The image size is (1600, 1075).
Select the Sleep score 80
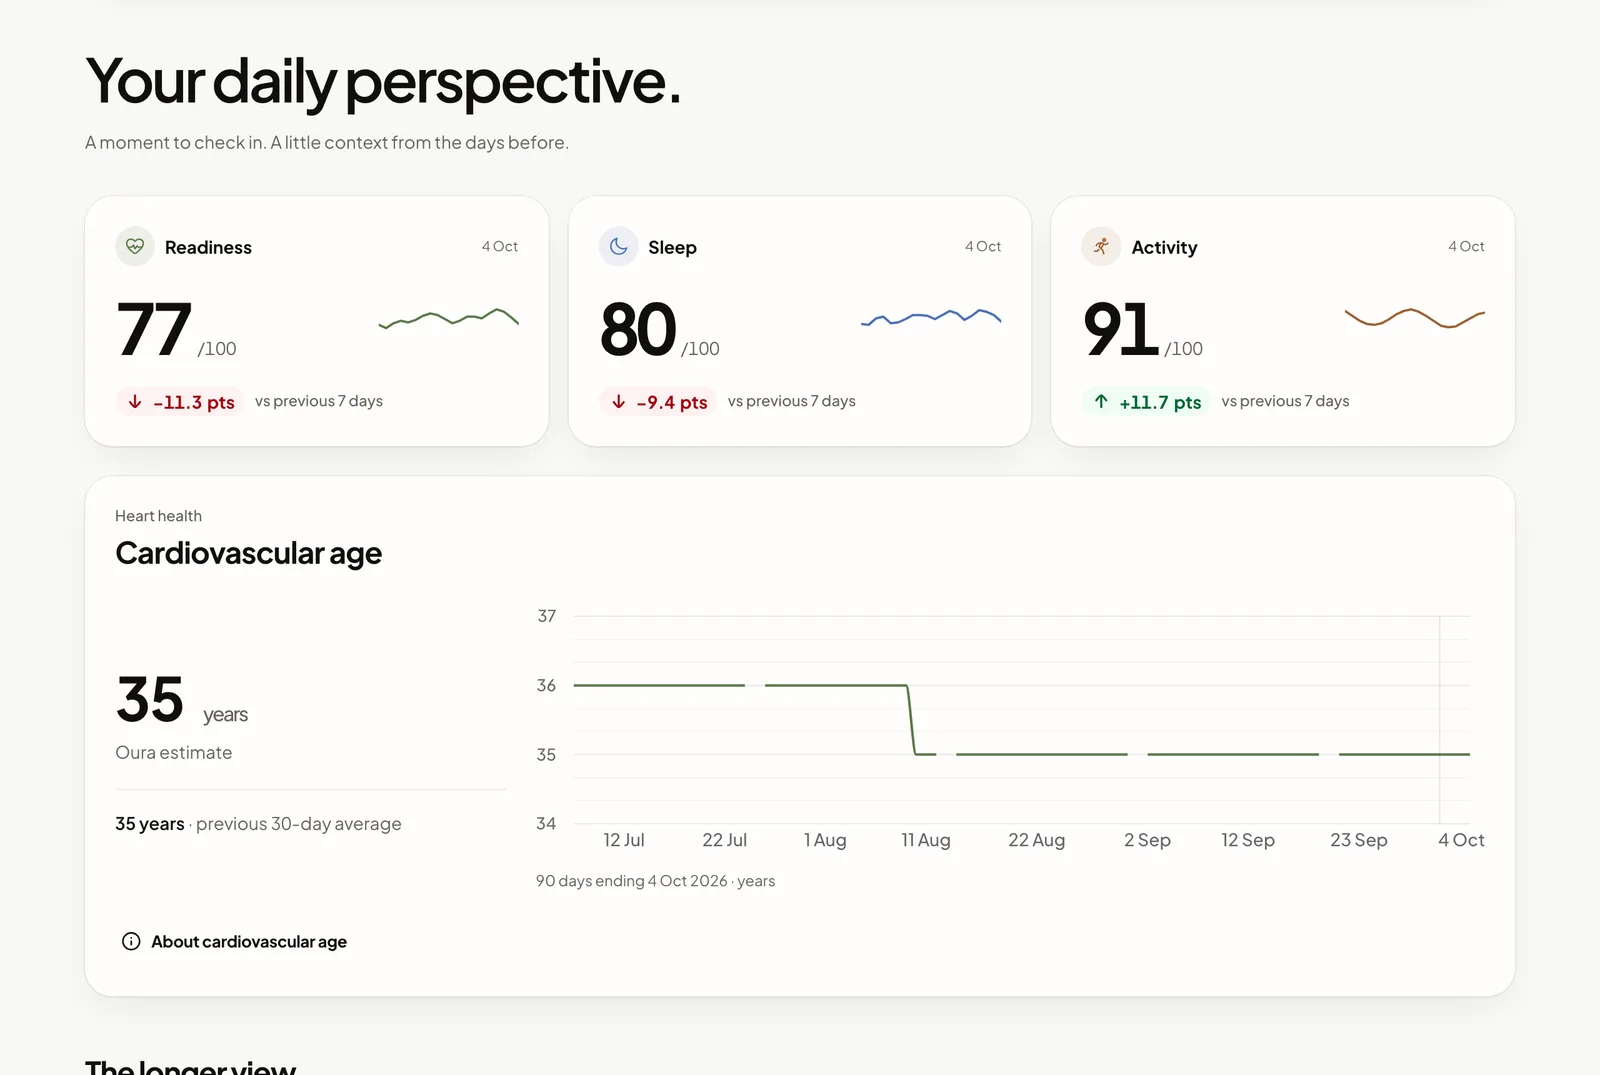click(x=638, y=329)
